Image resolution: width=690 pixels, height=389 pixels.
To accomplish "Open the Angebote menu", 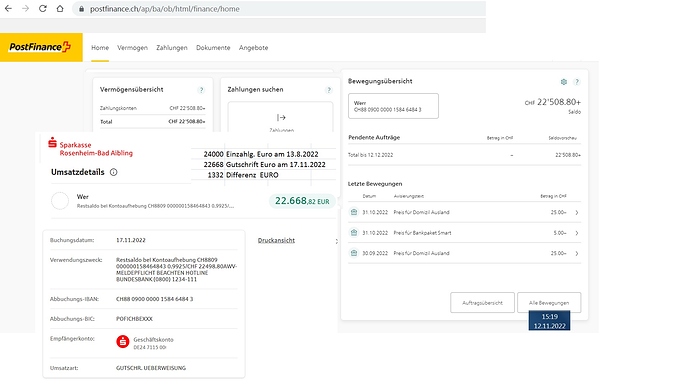I will [x=253, y=48].
